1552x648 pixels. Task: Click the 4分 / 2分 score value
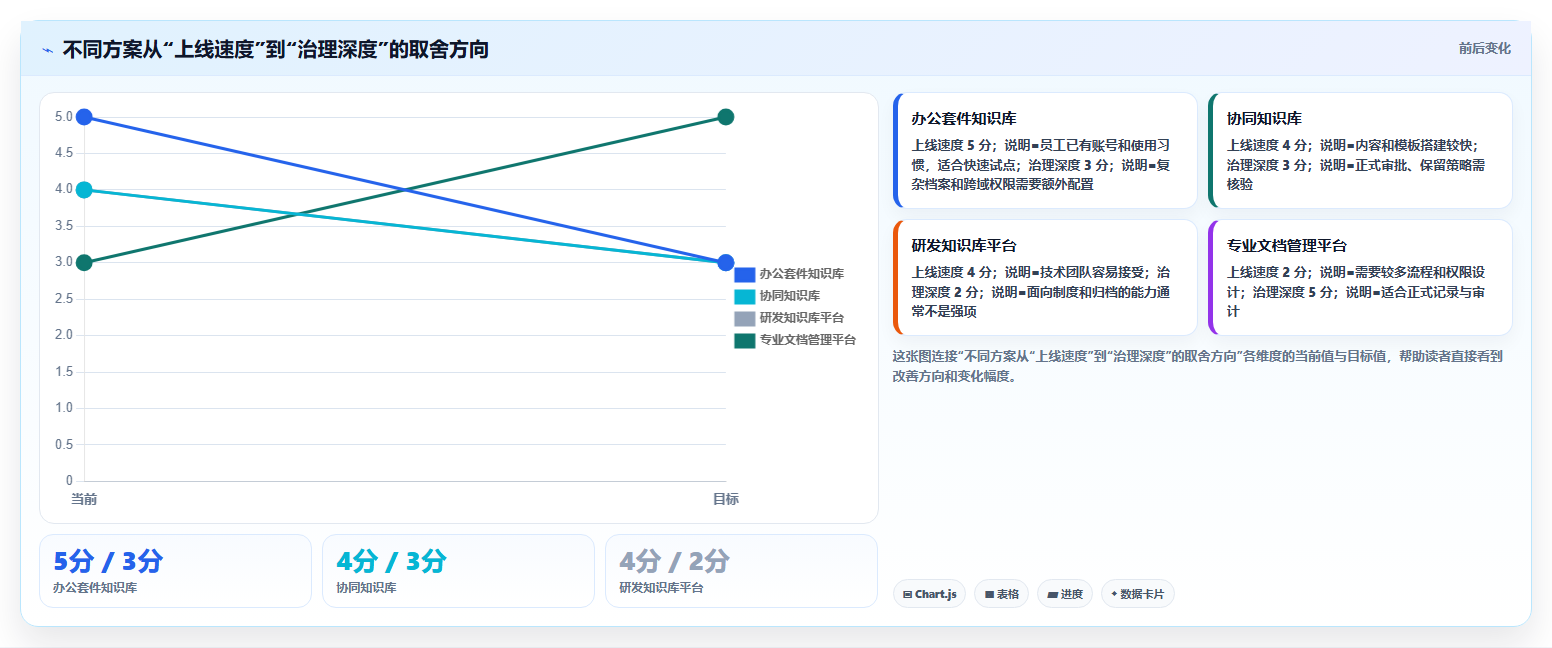tap(674, 562)
